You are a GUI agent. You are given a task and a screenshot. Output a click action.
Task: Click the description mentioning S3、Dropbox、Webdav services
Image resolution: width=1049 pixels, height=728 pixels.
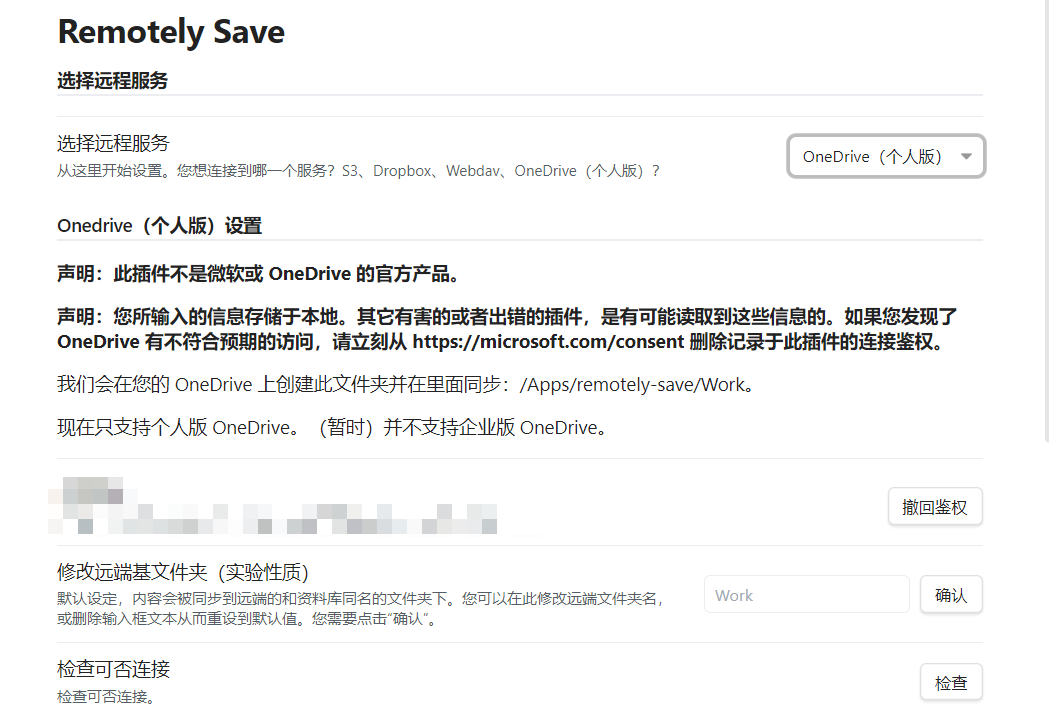point(357,170)
